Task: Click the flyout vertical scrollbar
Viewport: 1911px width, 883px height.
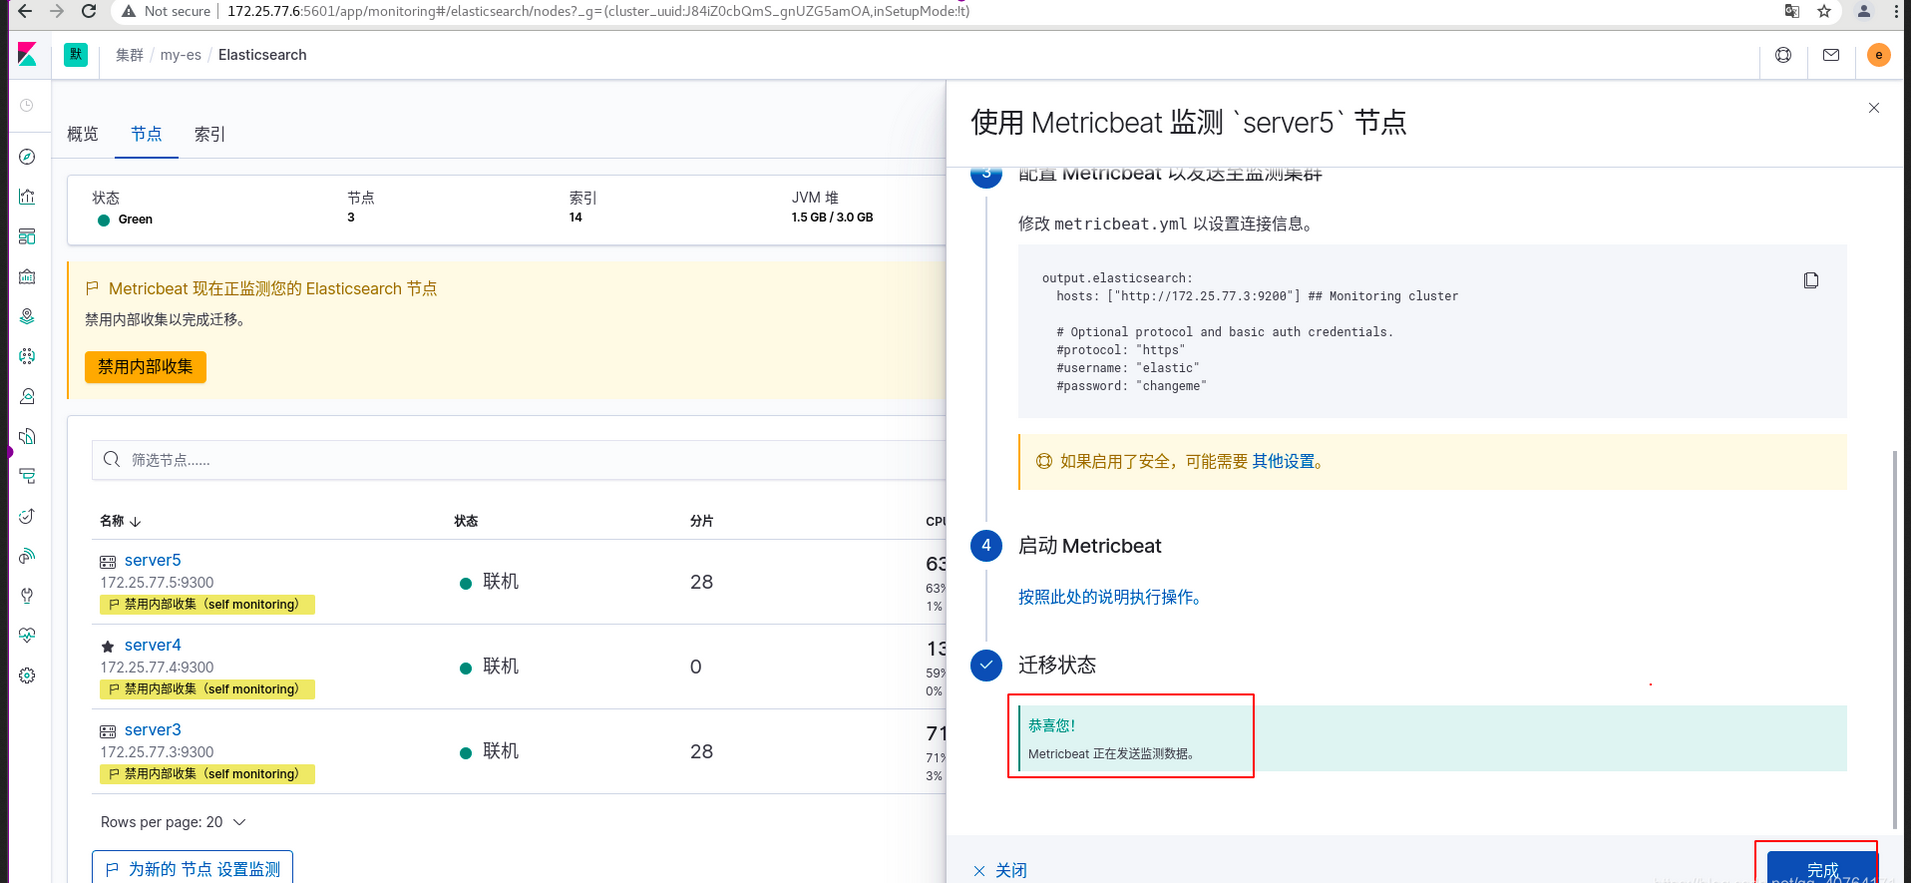Action: pyautogui.click(x=1895, y=640)
